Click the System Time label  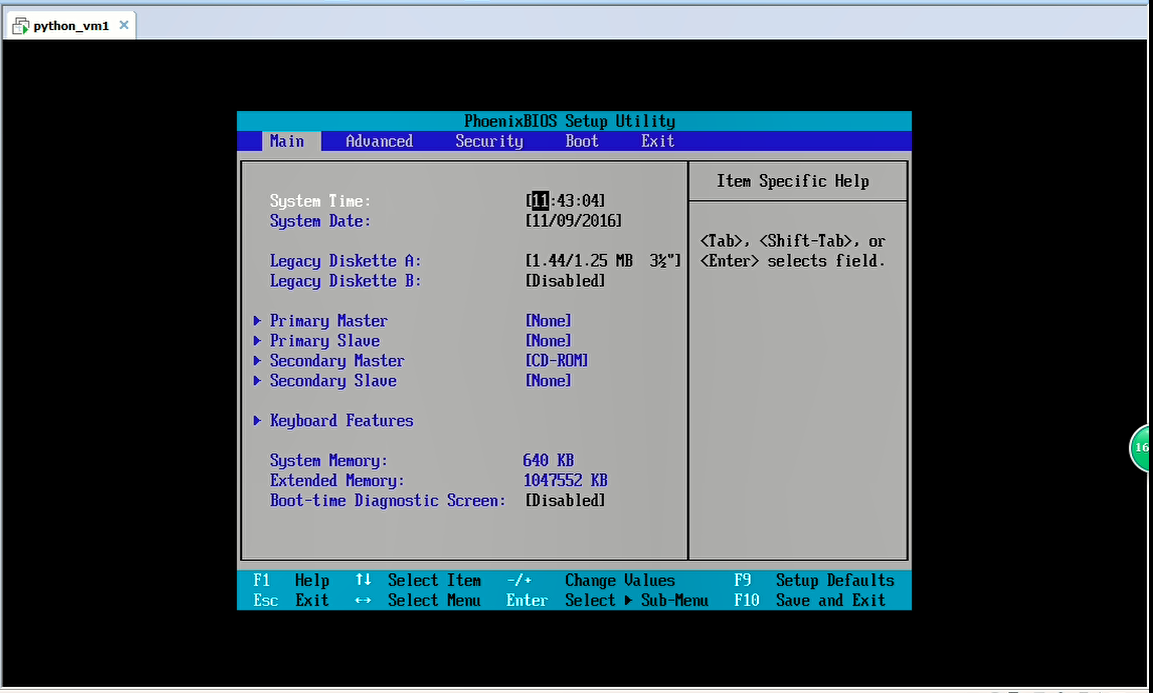(x=320, y=202)
